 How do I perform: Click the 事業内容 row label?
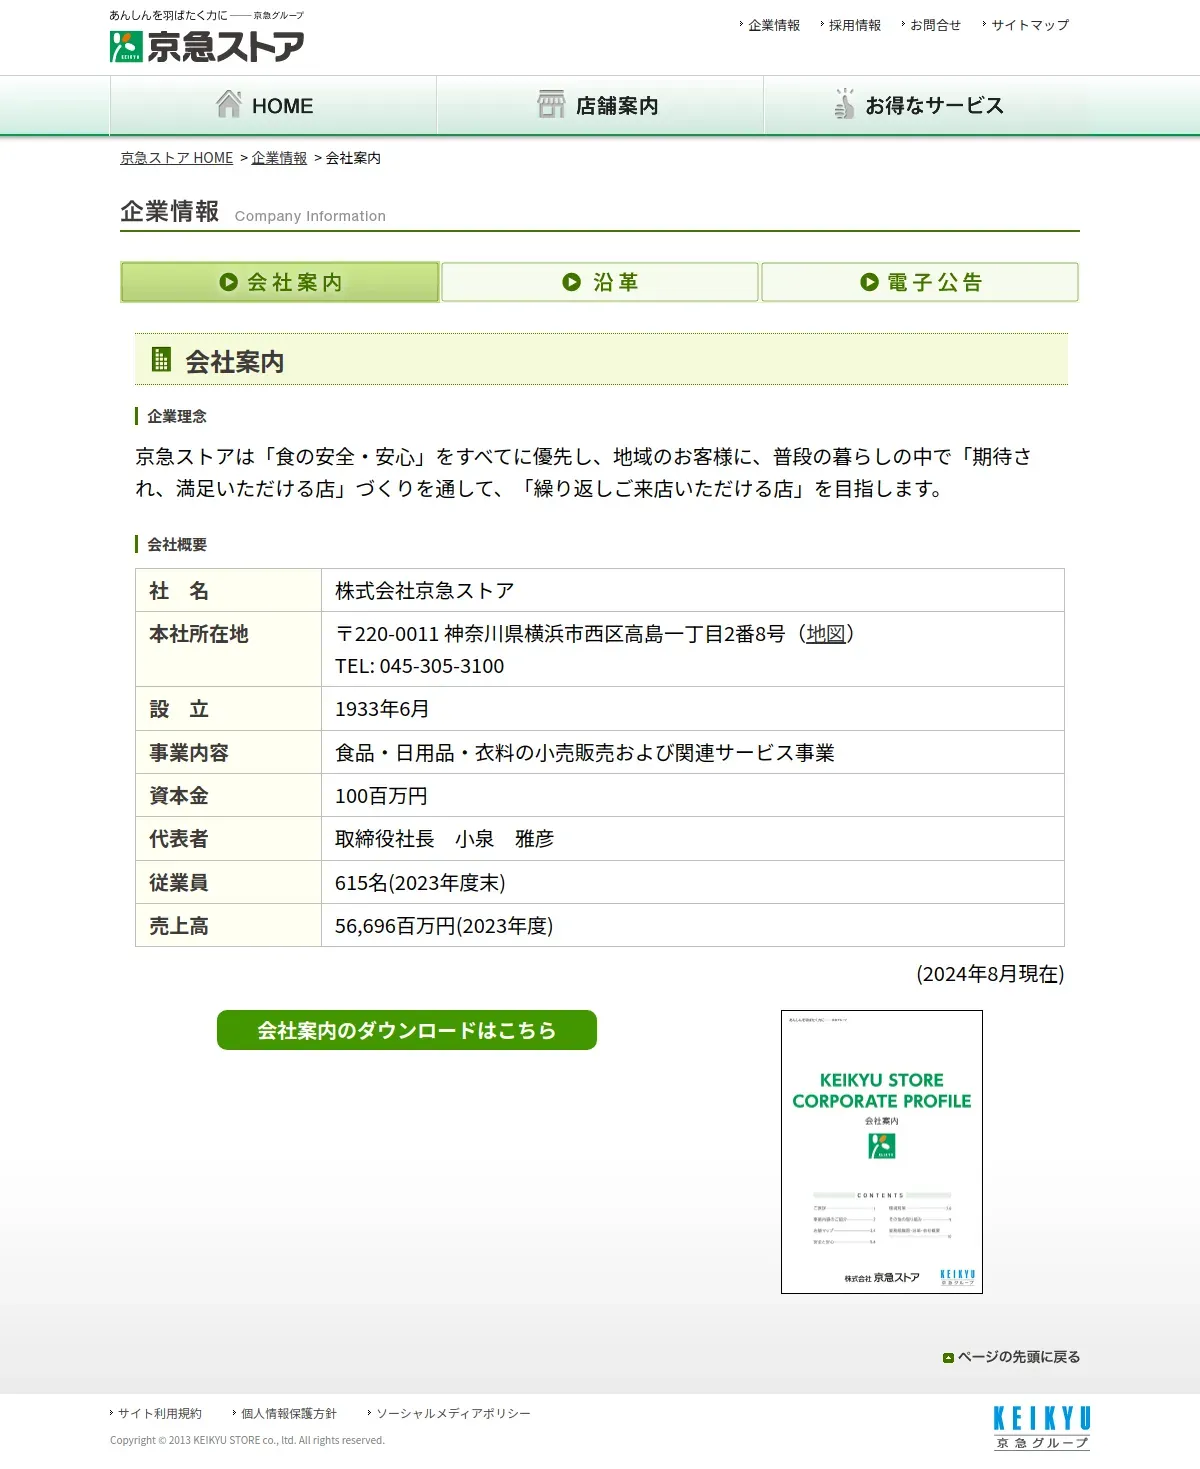(189, 753)
